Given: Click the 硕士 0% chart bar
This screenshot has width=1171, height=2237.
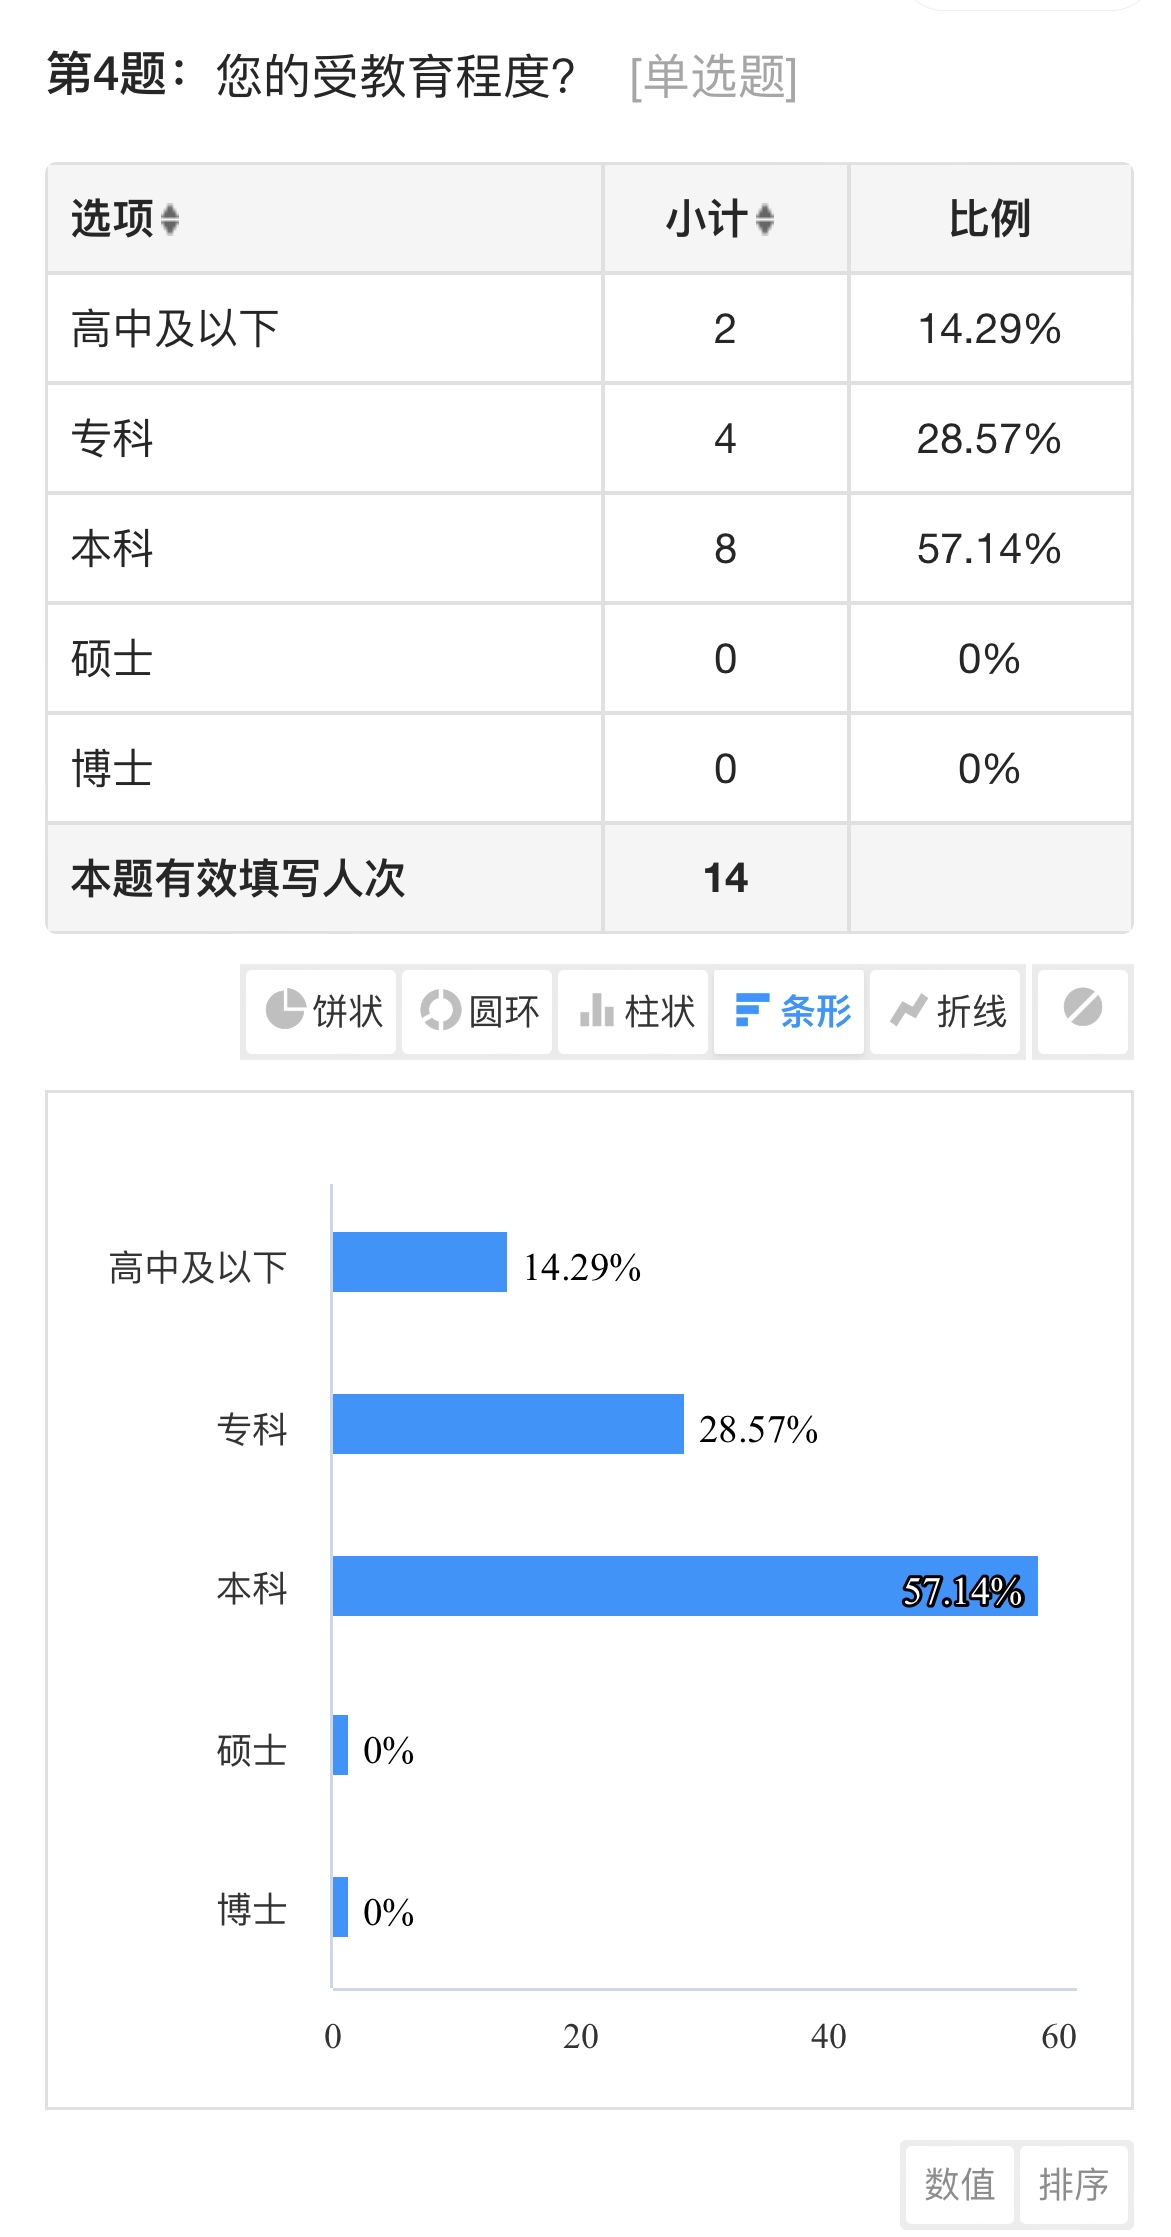Looking at the screenshot, I should 341,1745.
